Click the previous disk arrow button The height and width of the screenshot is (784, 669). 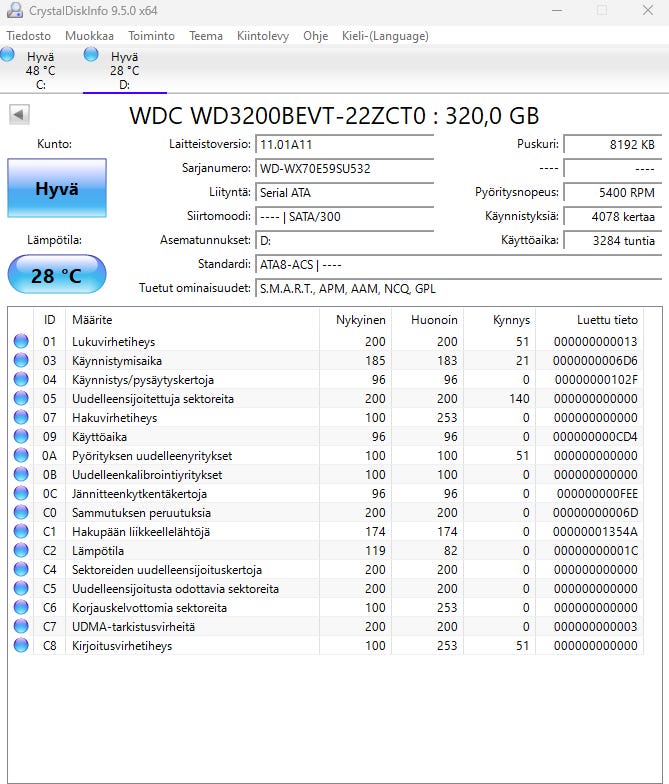coord(19,114)
